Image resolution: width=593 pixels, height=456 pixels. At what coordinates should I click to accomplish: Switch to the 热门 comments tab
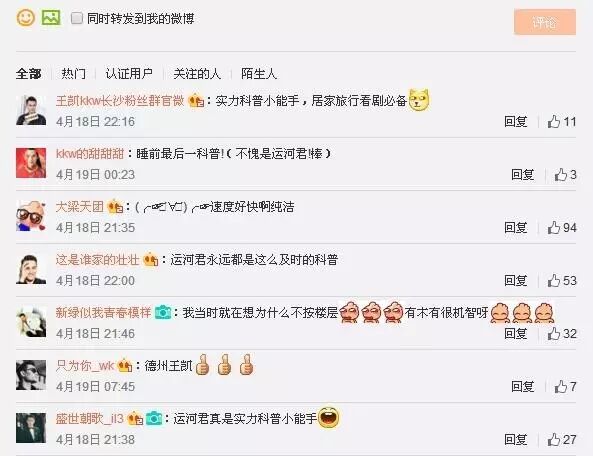pos(73,73)
